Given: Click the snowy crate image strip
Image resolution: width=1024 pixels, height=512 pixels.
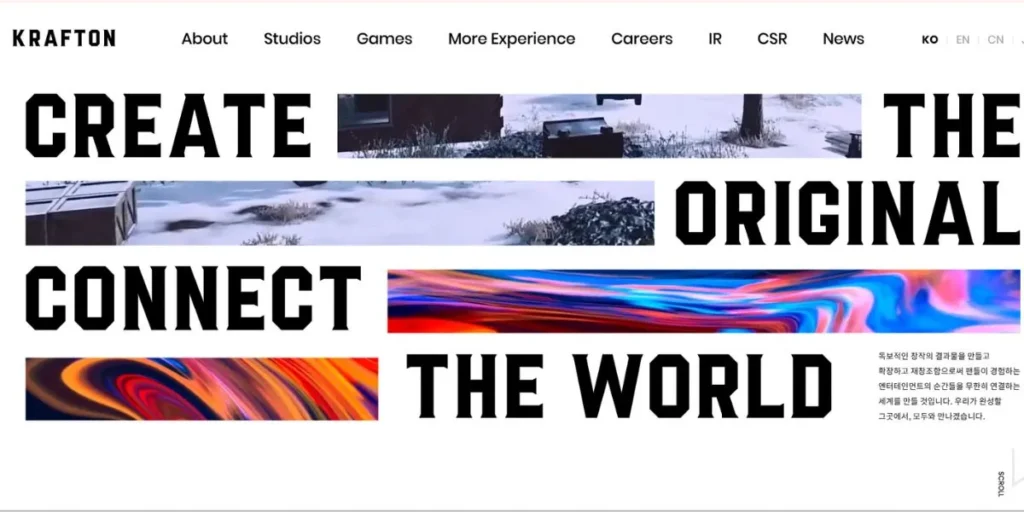Looking at the screenshot, I should (x=340, y=213).
